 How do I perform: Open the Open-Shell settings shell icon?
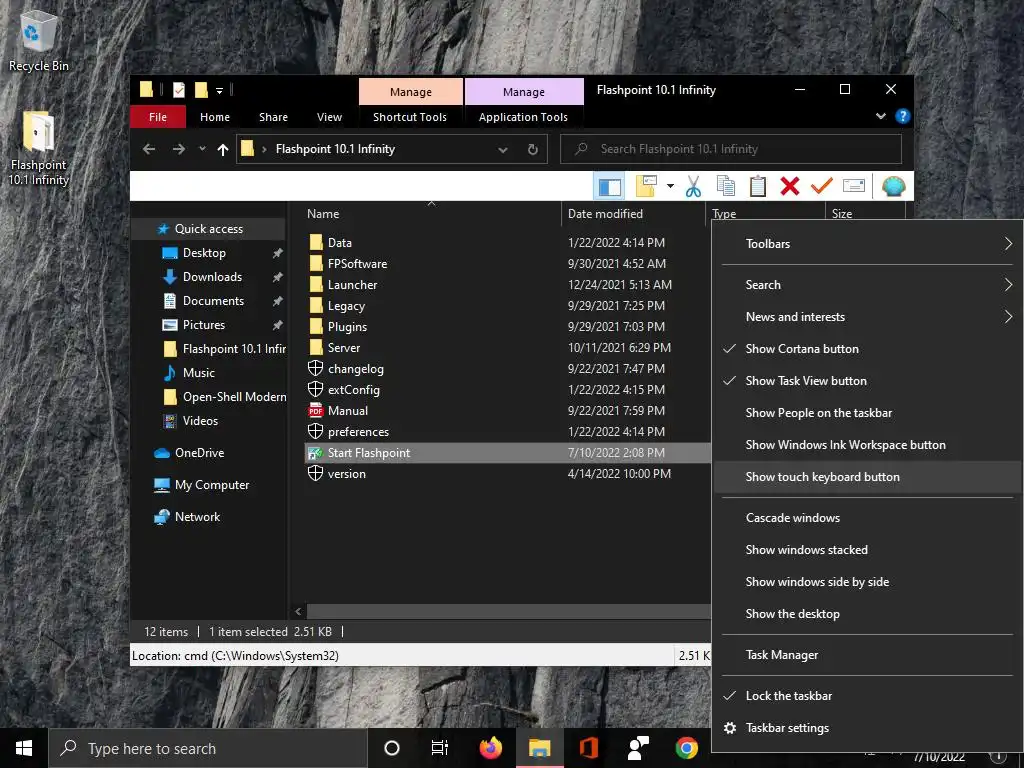pos(893,187)
